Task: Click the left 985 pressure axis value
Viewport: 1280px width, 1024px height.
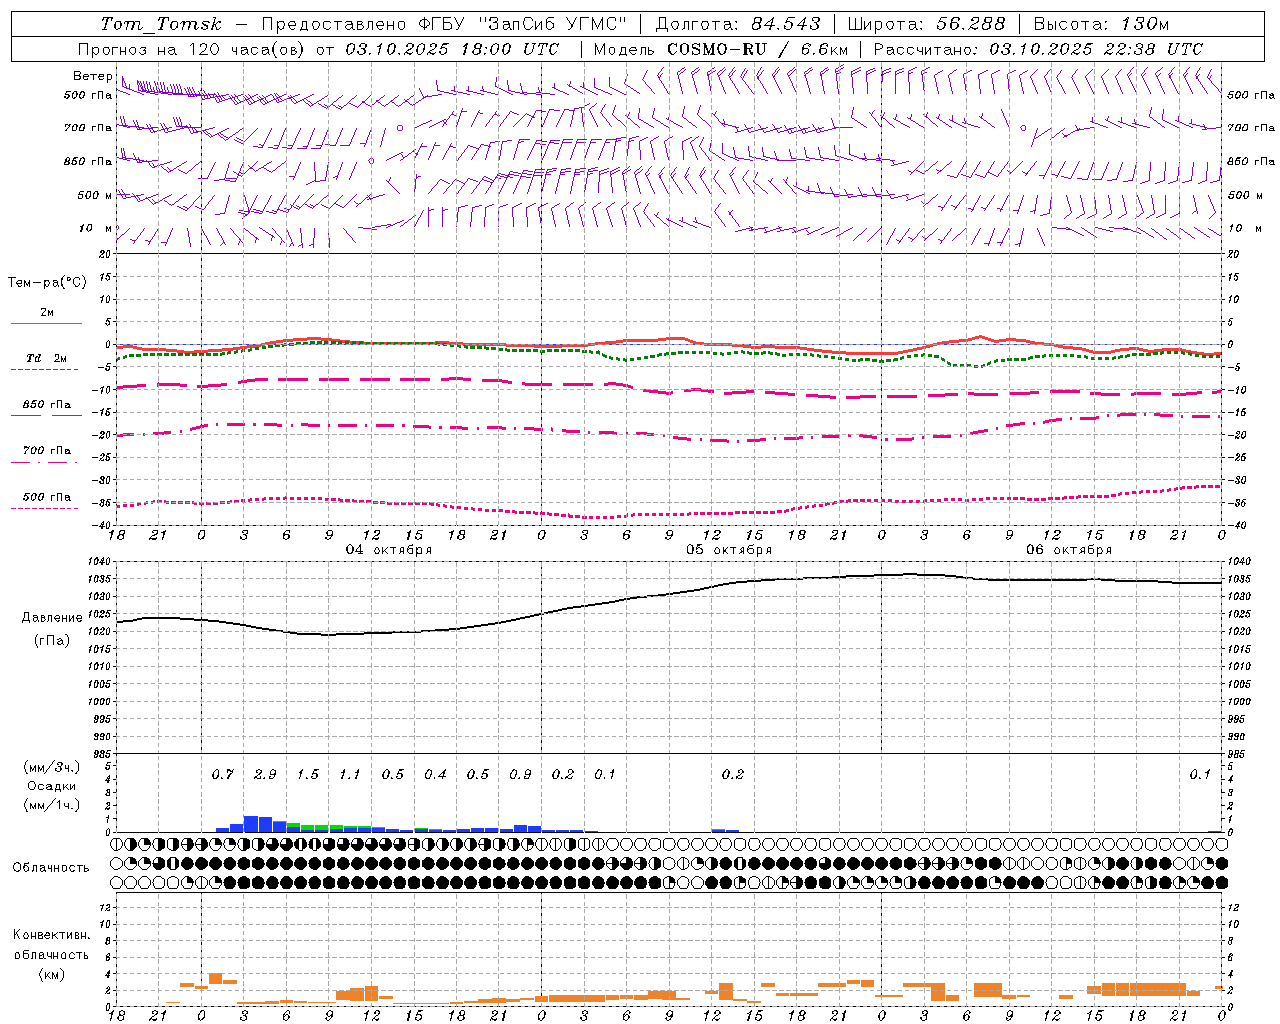Action: coord(103,754)
